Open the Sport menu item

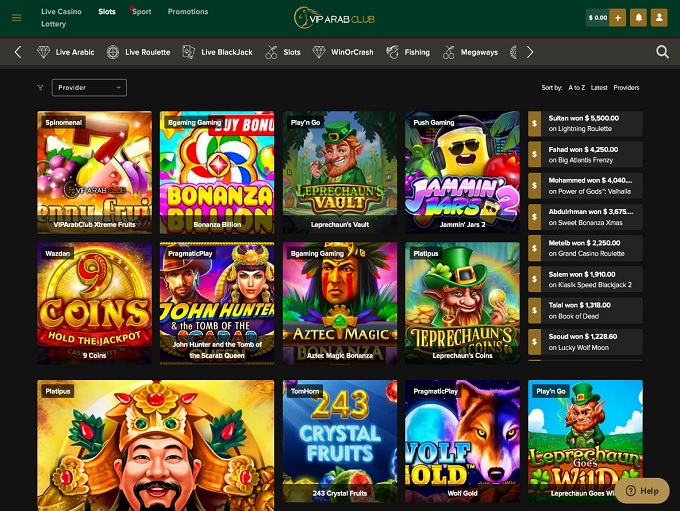tap(141, 12)
